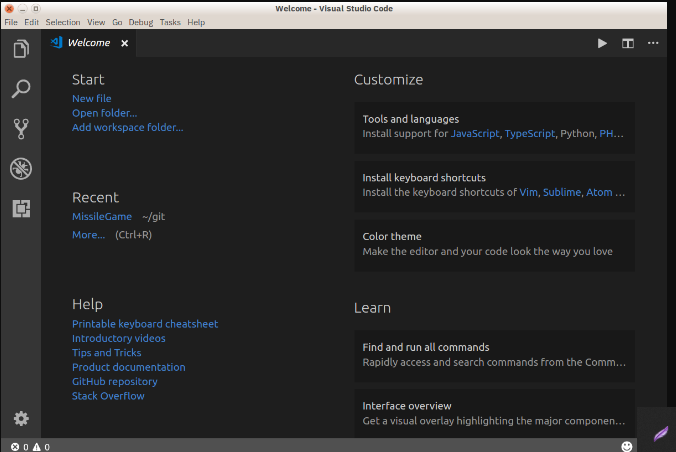Open the Tasks menu
Screen dimensions: 676x452
170,22
